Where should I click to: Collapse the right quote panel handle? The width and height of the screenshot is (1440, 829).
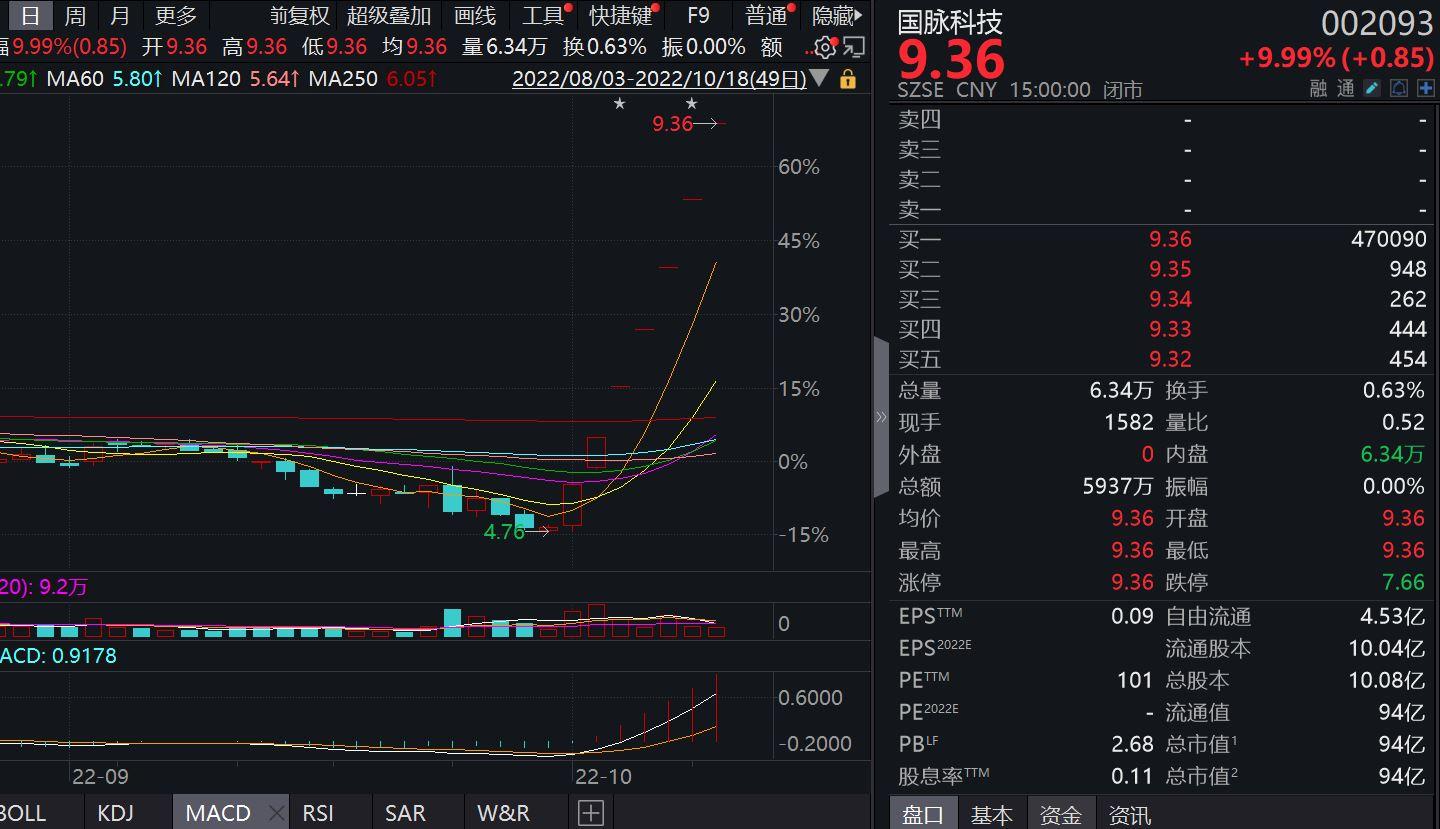881,417
